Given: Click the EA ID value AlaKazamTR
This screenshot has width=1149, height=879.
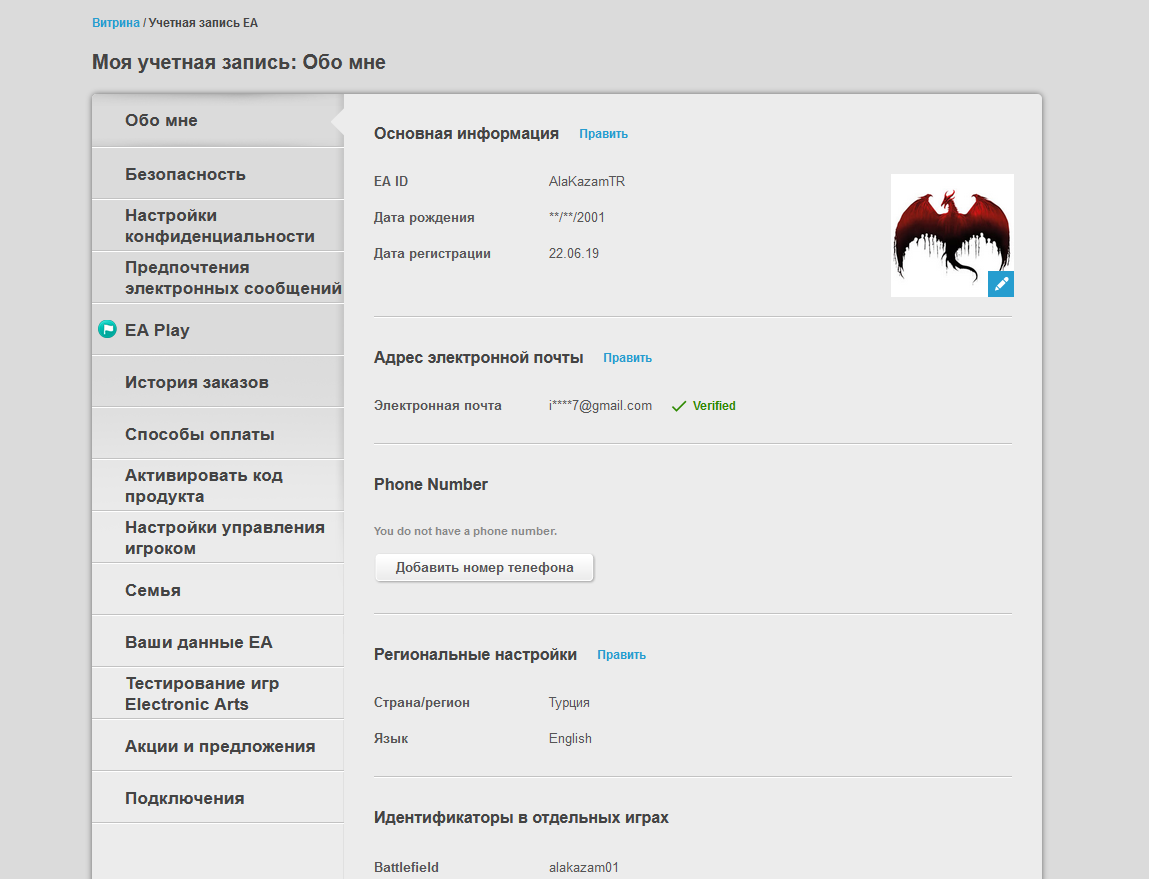Looking at the screenshot, I should click(x=587, y=182).
